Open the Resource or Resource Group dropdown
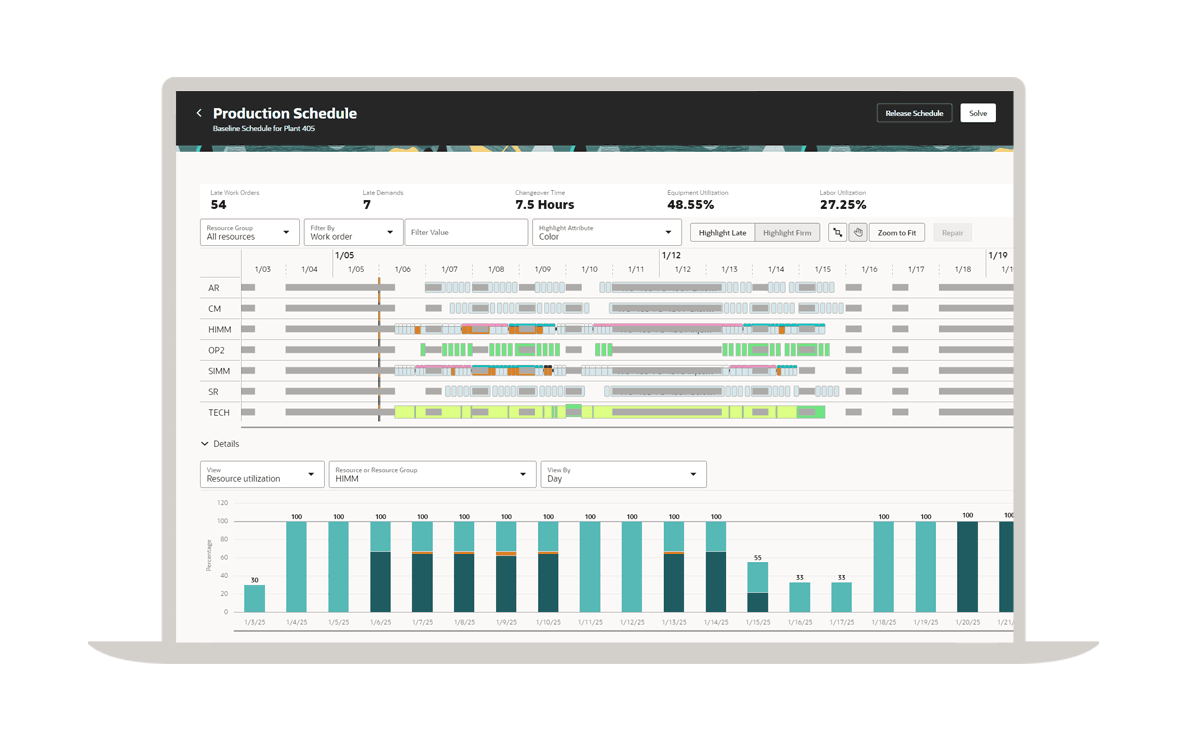The height and width of the screenshot is (742, 1187). [x=431, y=474]
